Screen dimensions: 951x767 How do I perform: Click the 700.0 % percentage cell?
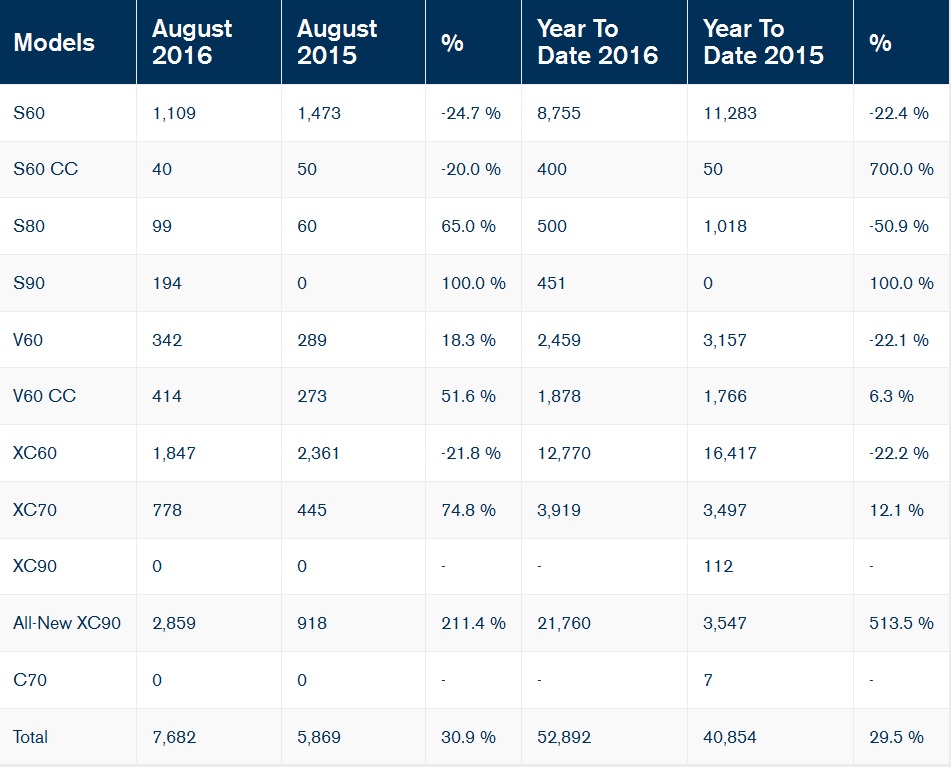coord(901,169)
